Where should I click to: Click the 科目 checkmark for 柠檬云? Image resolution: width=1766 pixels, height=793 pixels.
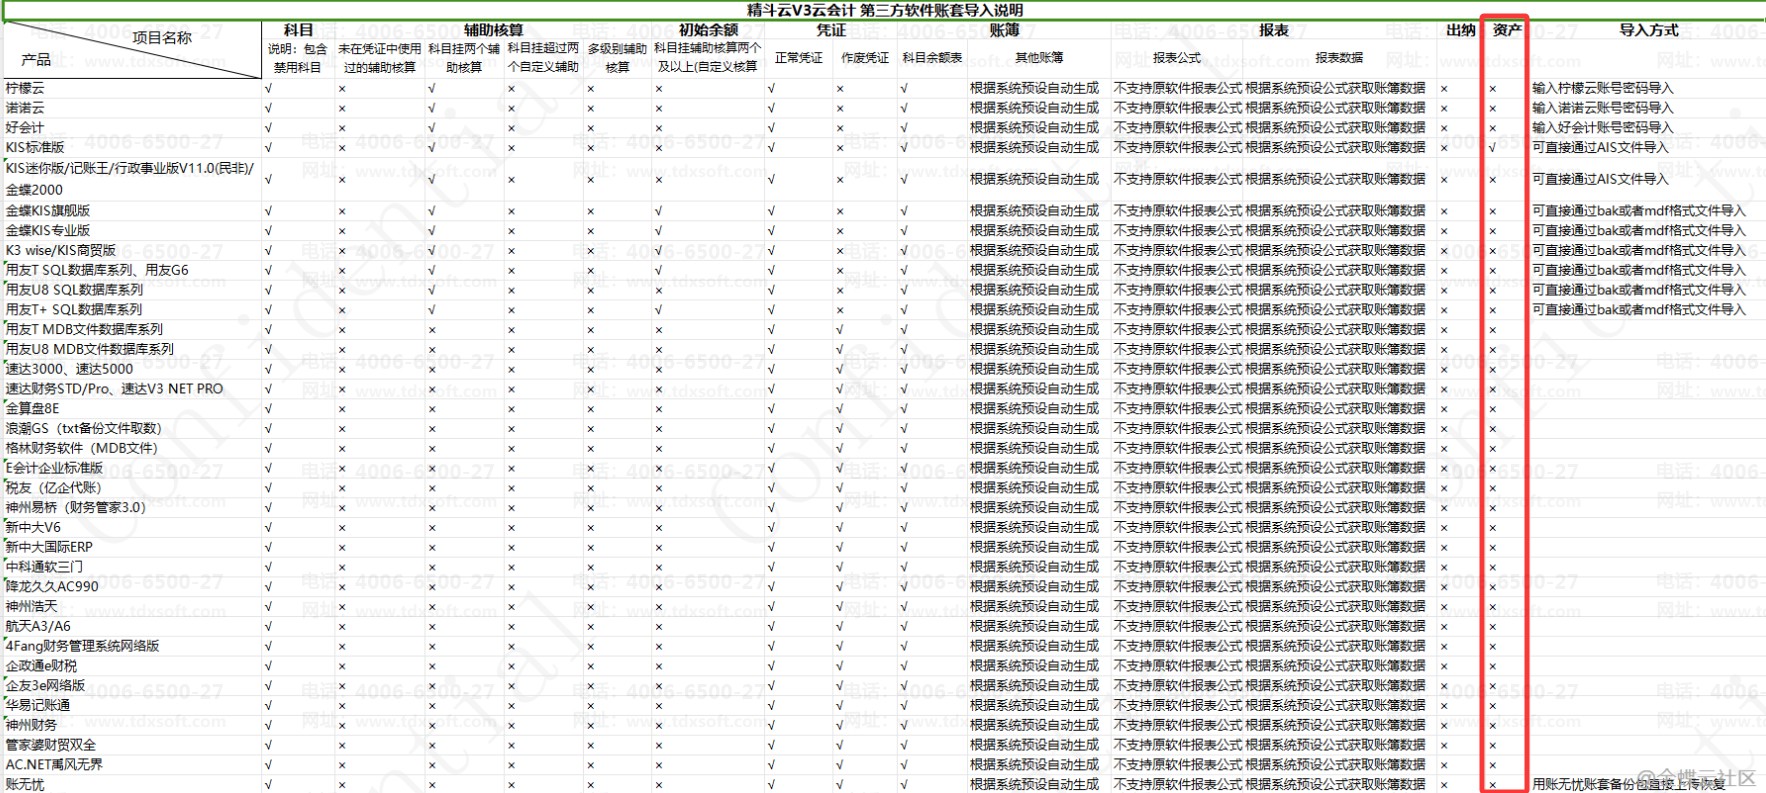[268, 88]
